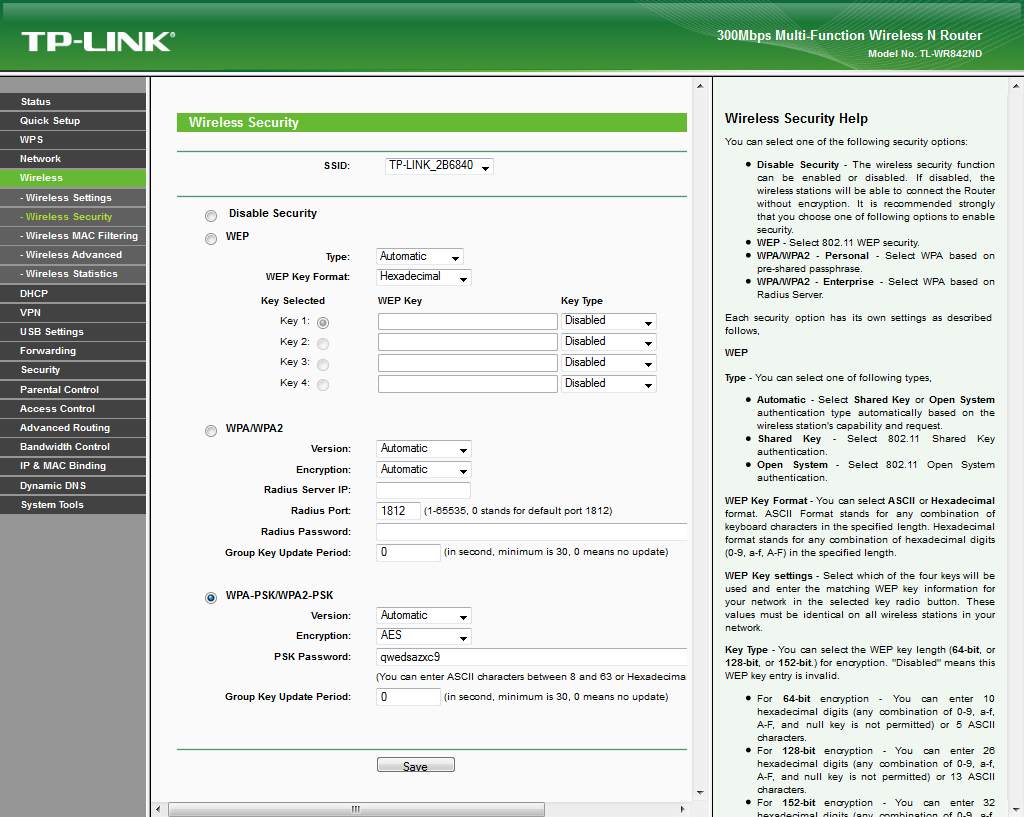
Task: Click the Radius Server IP field
Action: (423, 490)
